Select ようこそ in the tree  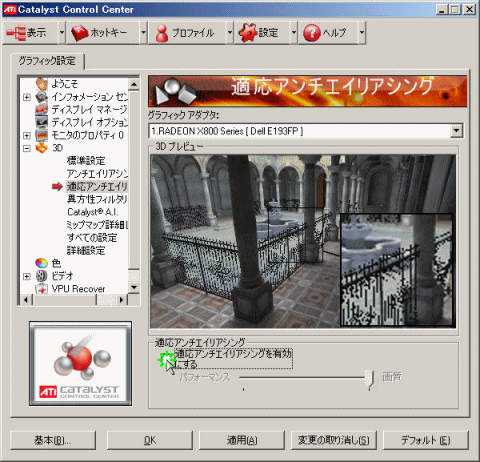click(65, 84)
